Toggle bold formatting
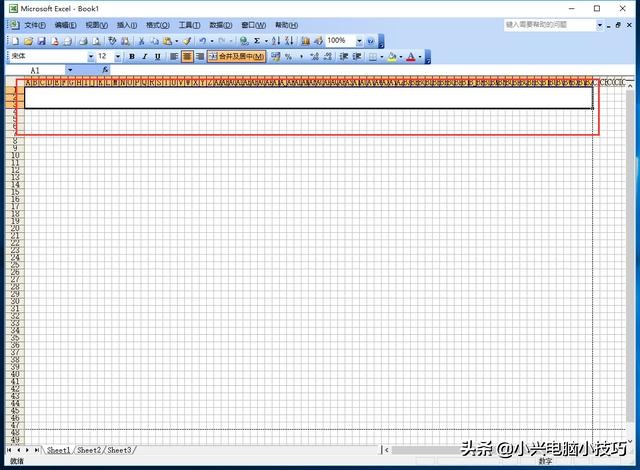640x470 pixels. point(132,56)
